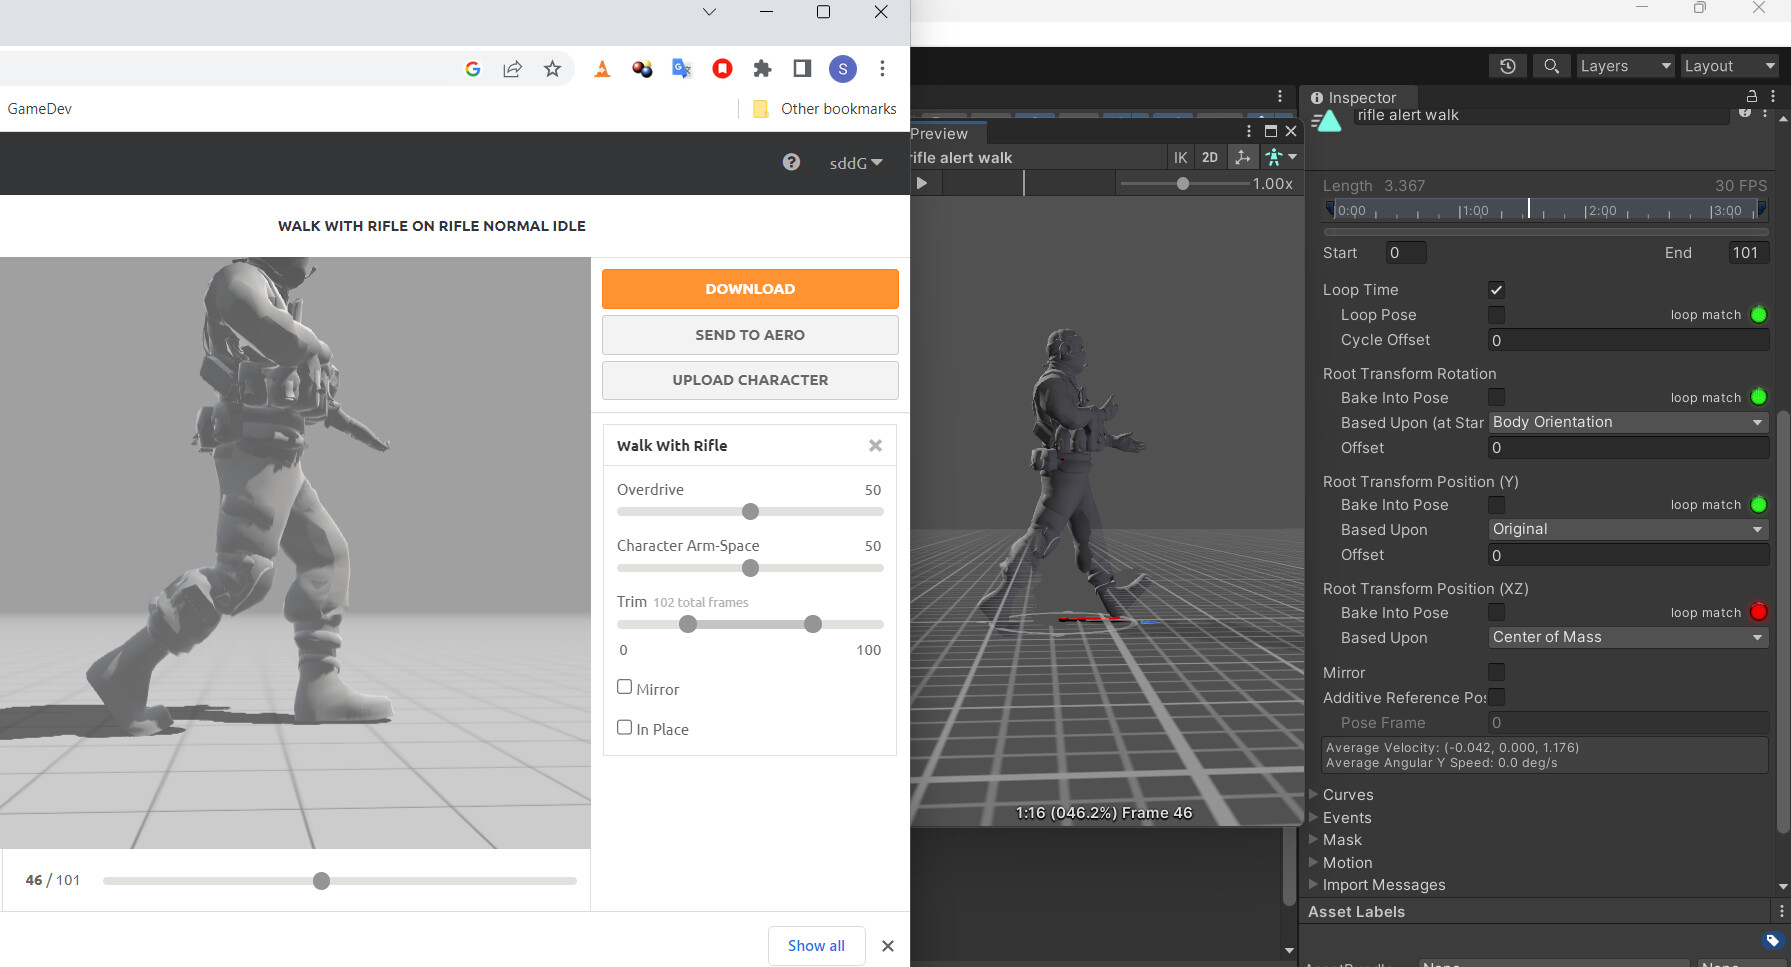Open the Layout dropdown

1730,65
